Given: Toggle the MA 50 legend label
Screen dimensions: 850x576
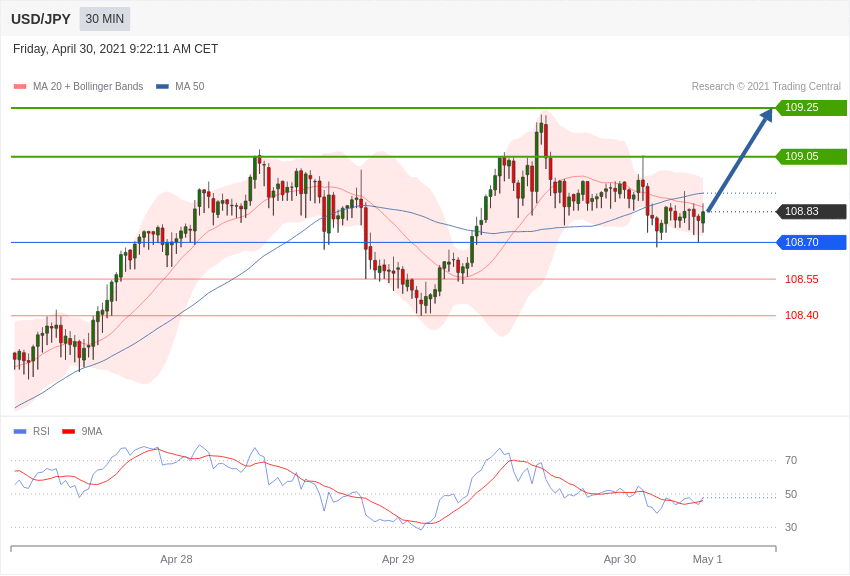Looking at the screenshot, I should pyautogui.click(x=190, y=86).
